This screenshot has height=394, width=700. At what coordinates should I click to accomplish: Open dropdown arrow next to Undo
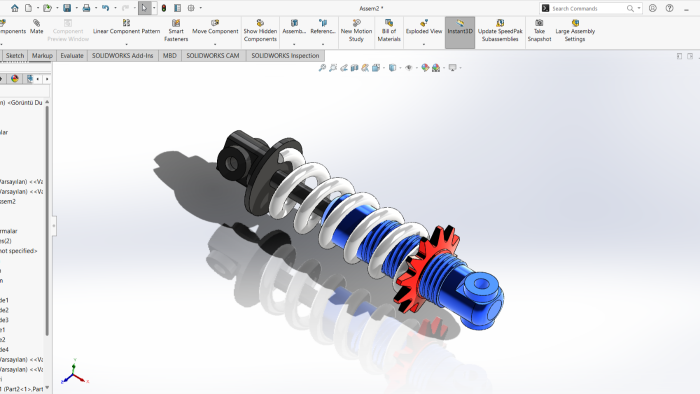[x=115, y=8]
